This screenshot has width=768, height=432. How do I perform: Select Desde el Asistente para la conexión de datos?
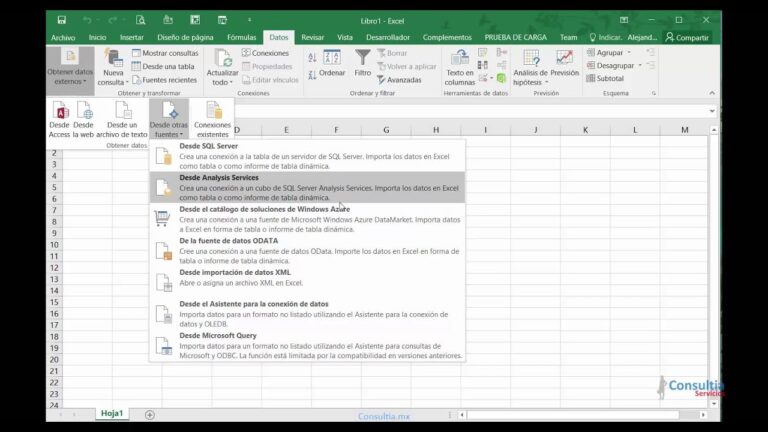307,313
